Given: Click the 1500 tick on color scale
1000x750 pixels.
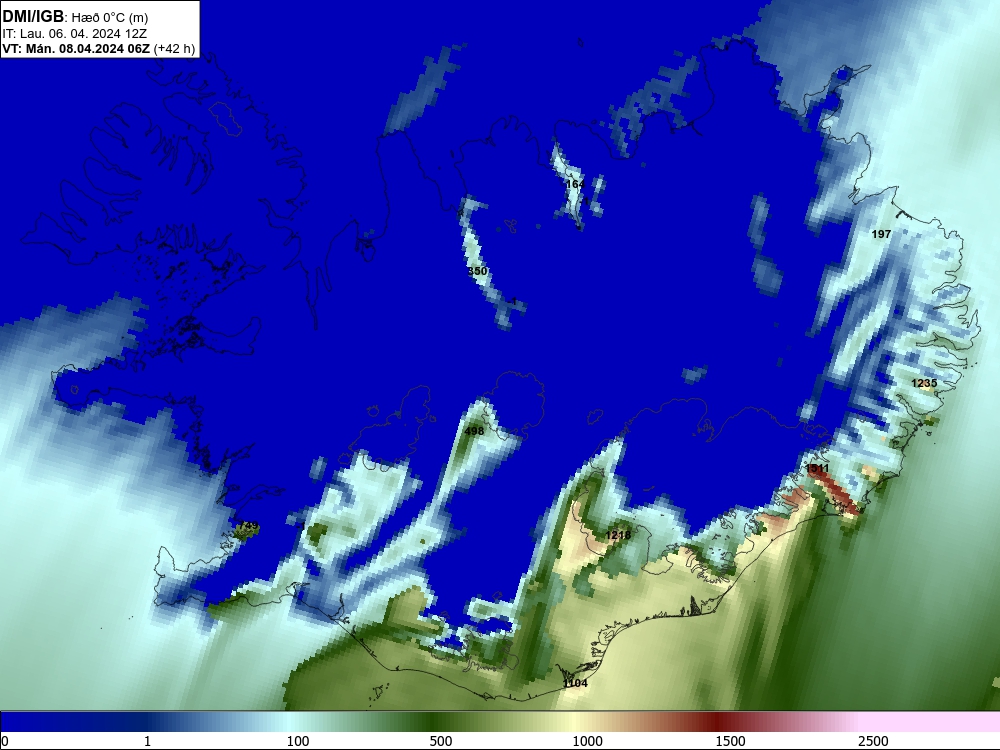Looking at the screenshot, I should [x=730, y=741].
